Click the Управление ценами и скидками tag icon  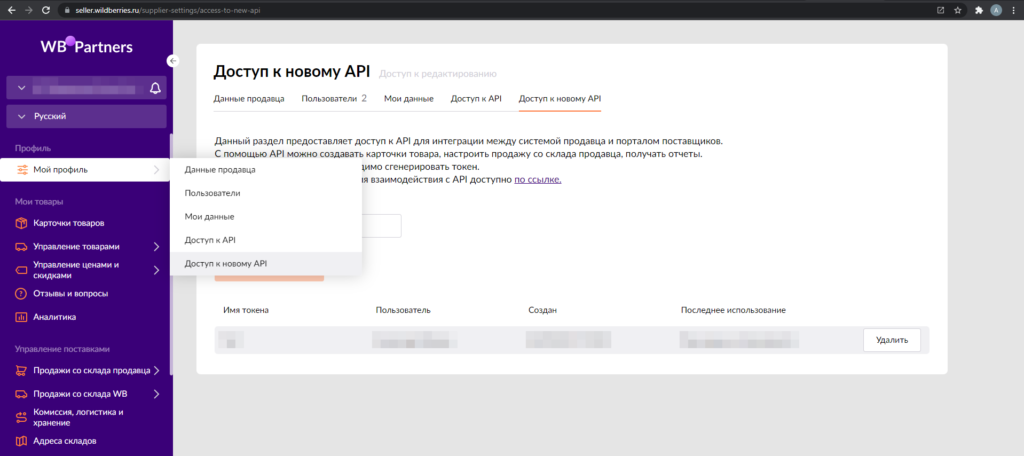(x=22, y=270)
